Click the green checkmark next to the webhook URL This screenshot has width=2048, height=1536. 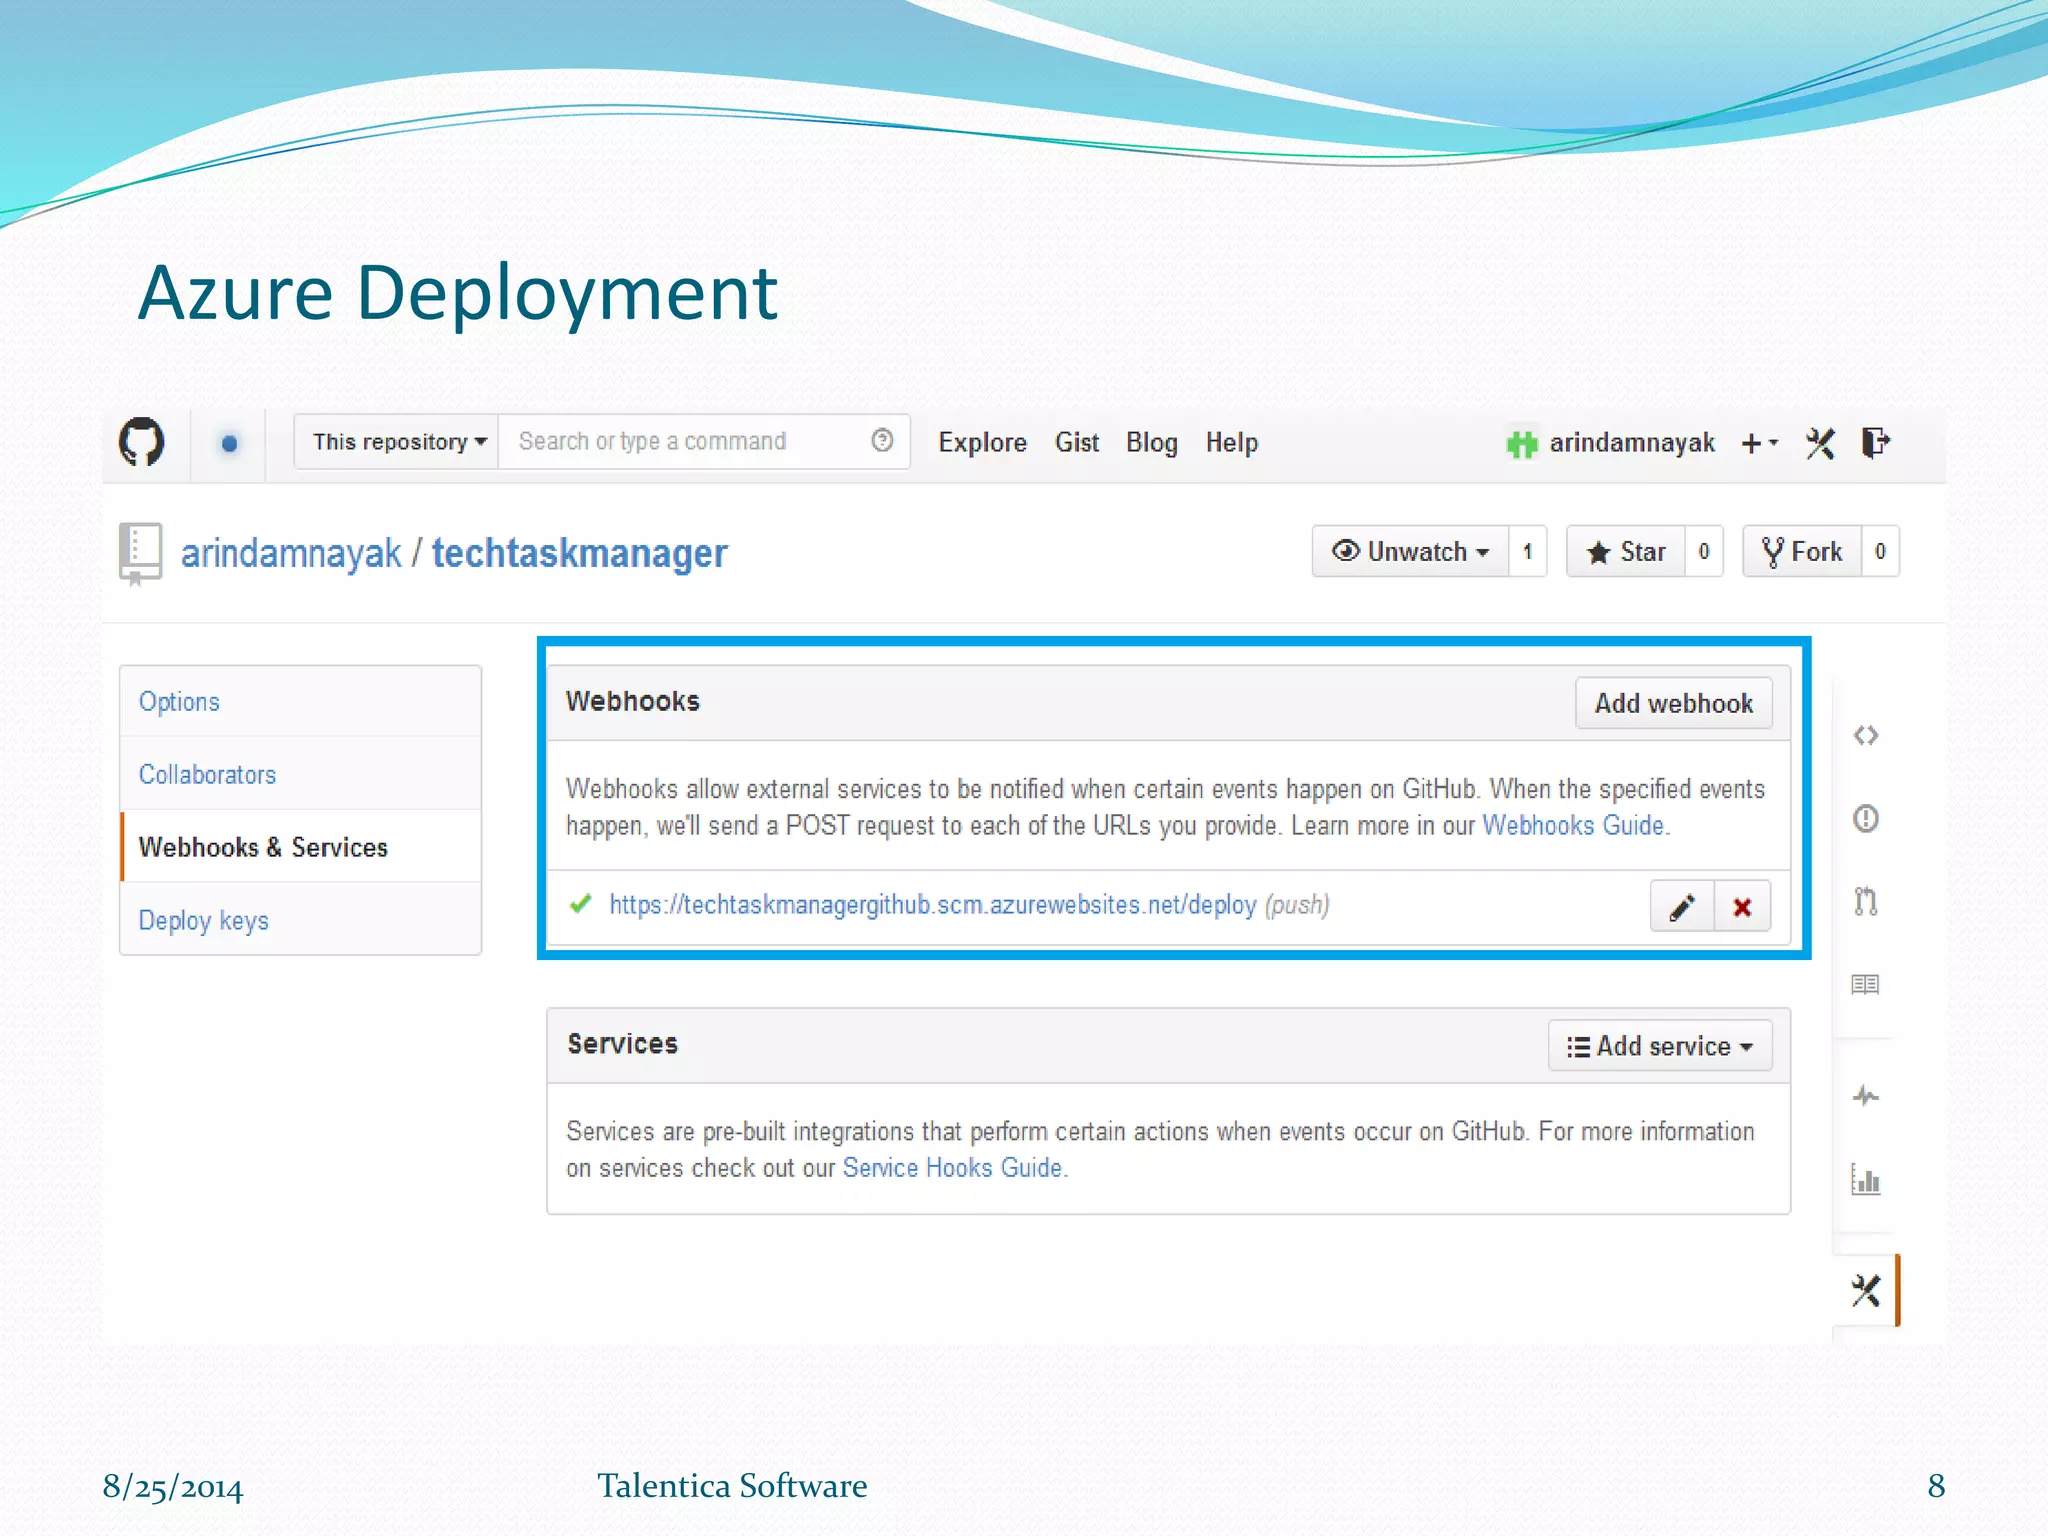[580, 904]
